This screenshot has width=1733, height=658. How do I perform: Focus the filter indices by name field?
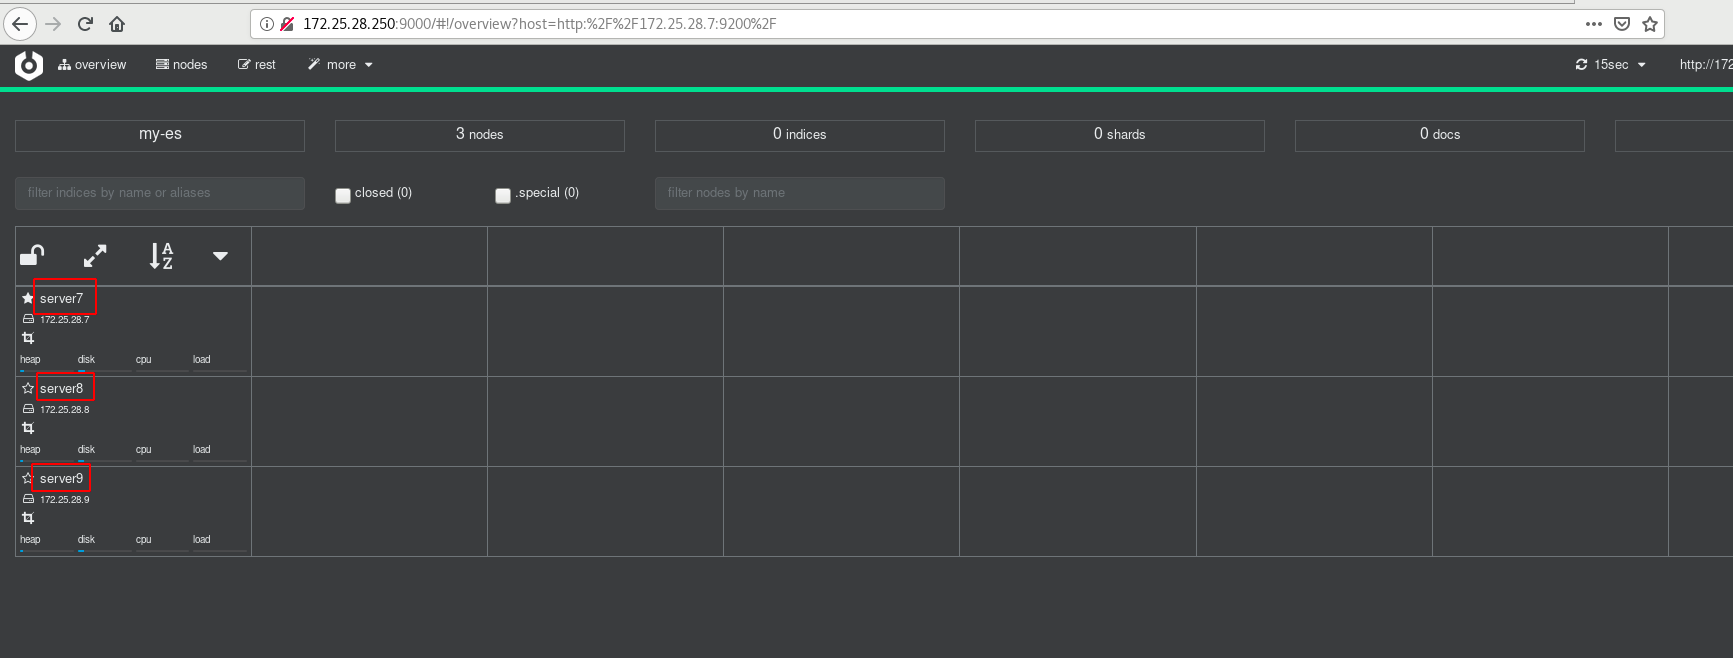click(x=160, y=193)
